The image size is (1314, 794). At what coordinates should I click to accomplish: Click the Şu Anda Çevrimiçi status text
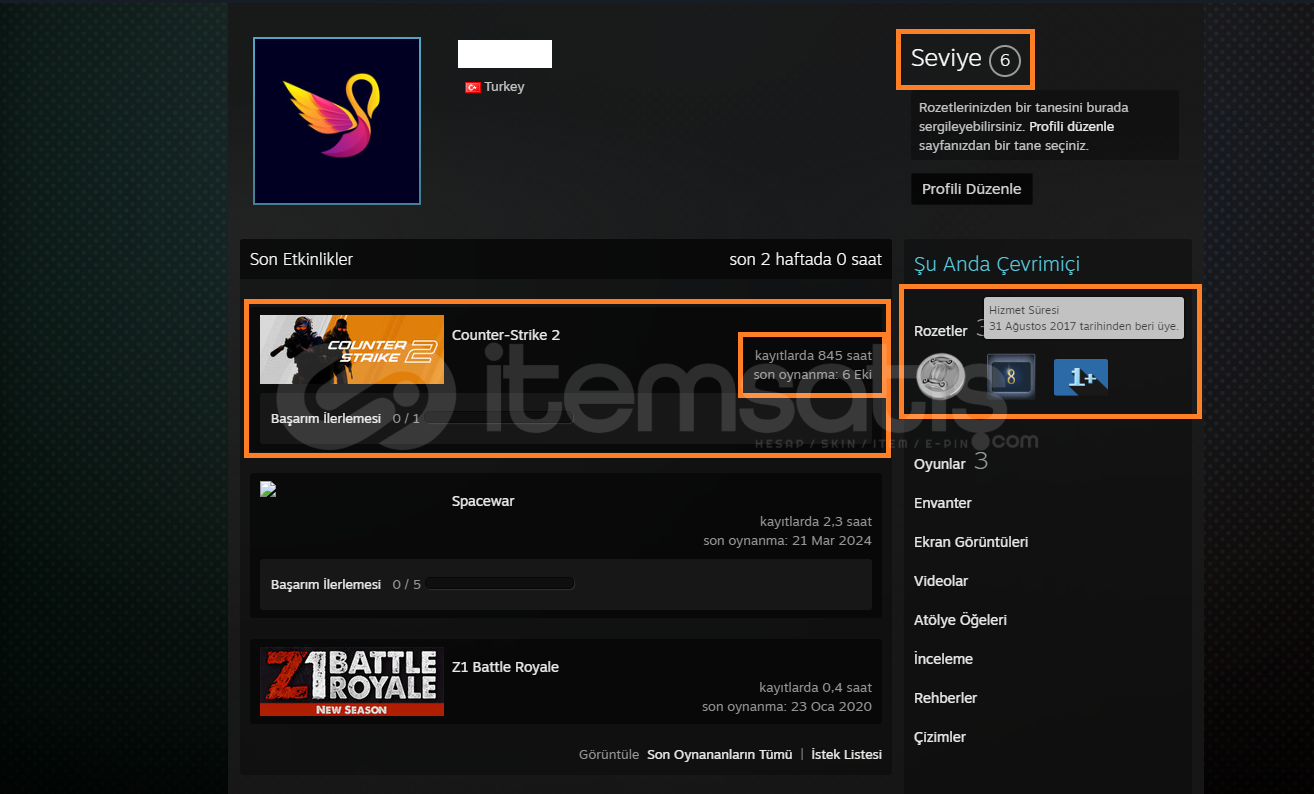(997, 265)
